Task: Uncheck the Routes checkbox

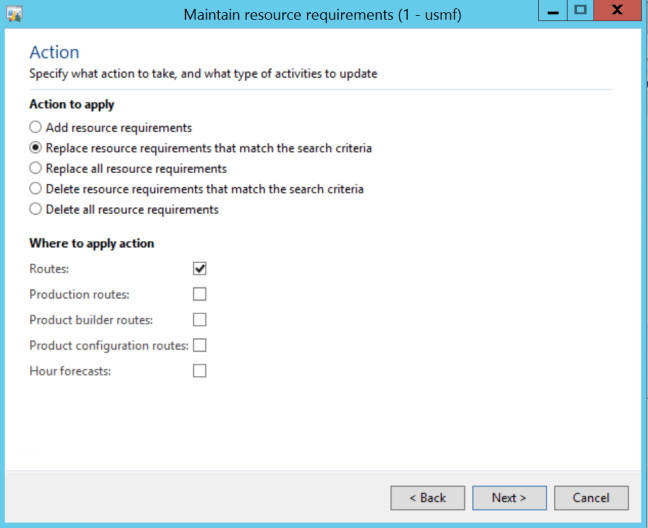Action: tap(200, 269)
